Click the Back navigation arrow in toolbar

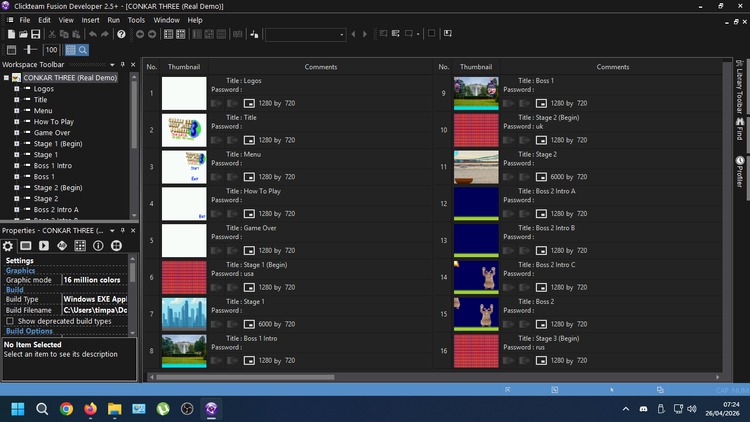(140, 34)
